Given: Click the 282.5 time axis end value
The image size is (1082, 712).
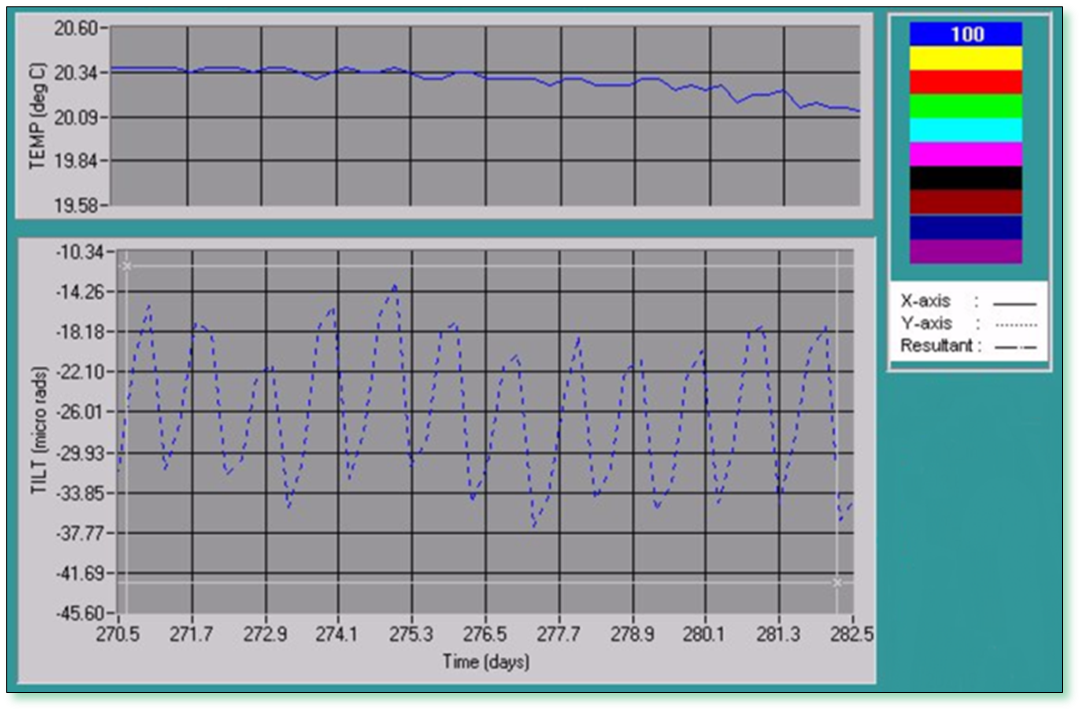Looking at the screenshot, I should (852, 635).
